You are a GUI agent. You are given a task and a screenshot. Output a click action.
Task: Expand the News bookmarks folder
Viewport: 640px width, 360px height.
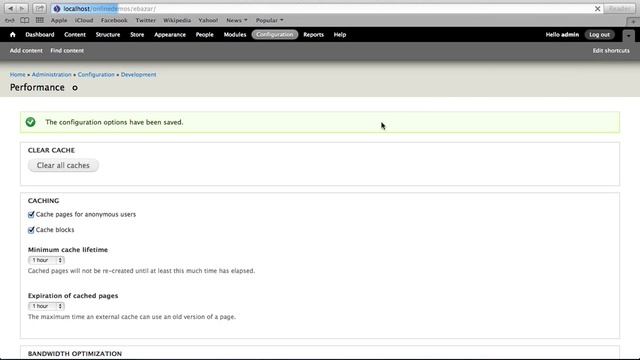(x=237, y=20)
